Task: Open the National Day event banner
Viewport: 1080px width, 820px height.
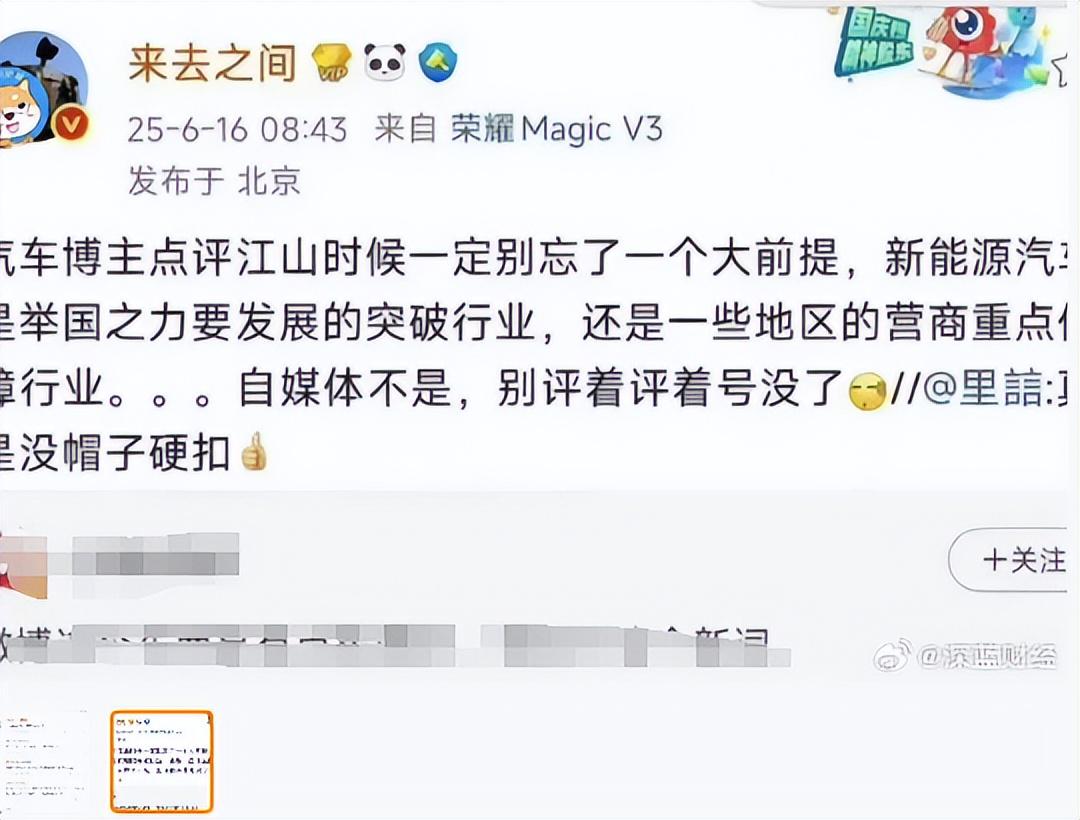Action: tap(875, 43)
